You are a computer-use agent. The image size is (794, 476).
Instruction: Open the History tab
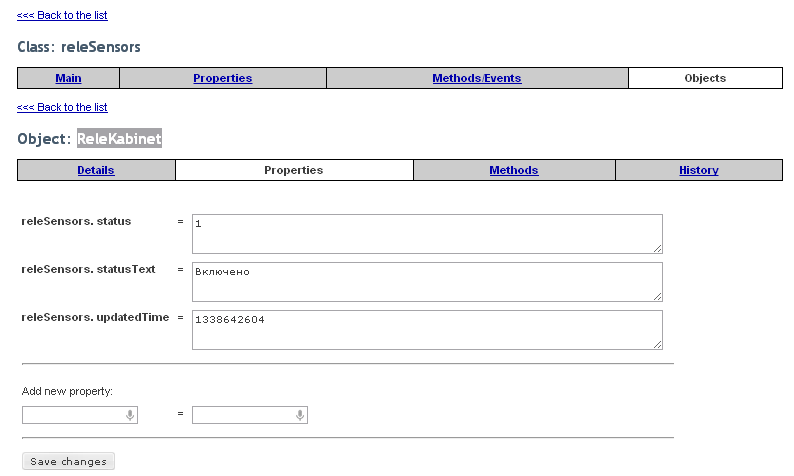point(699,170)
